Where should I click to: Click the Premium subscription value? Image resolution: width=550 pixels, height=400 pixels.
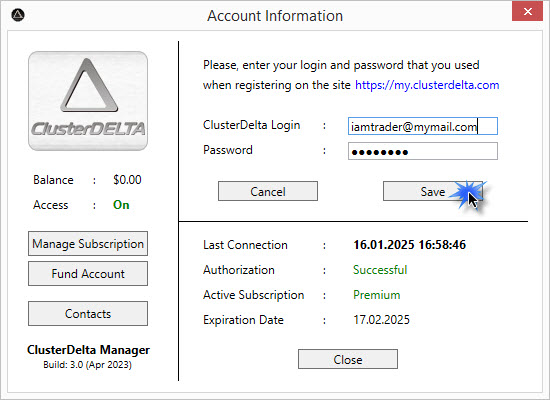pyautogui.click(x=376, y=295)
